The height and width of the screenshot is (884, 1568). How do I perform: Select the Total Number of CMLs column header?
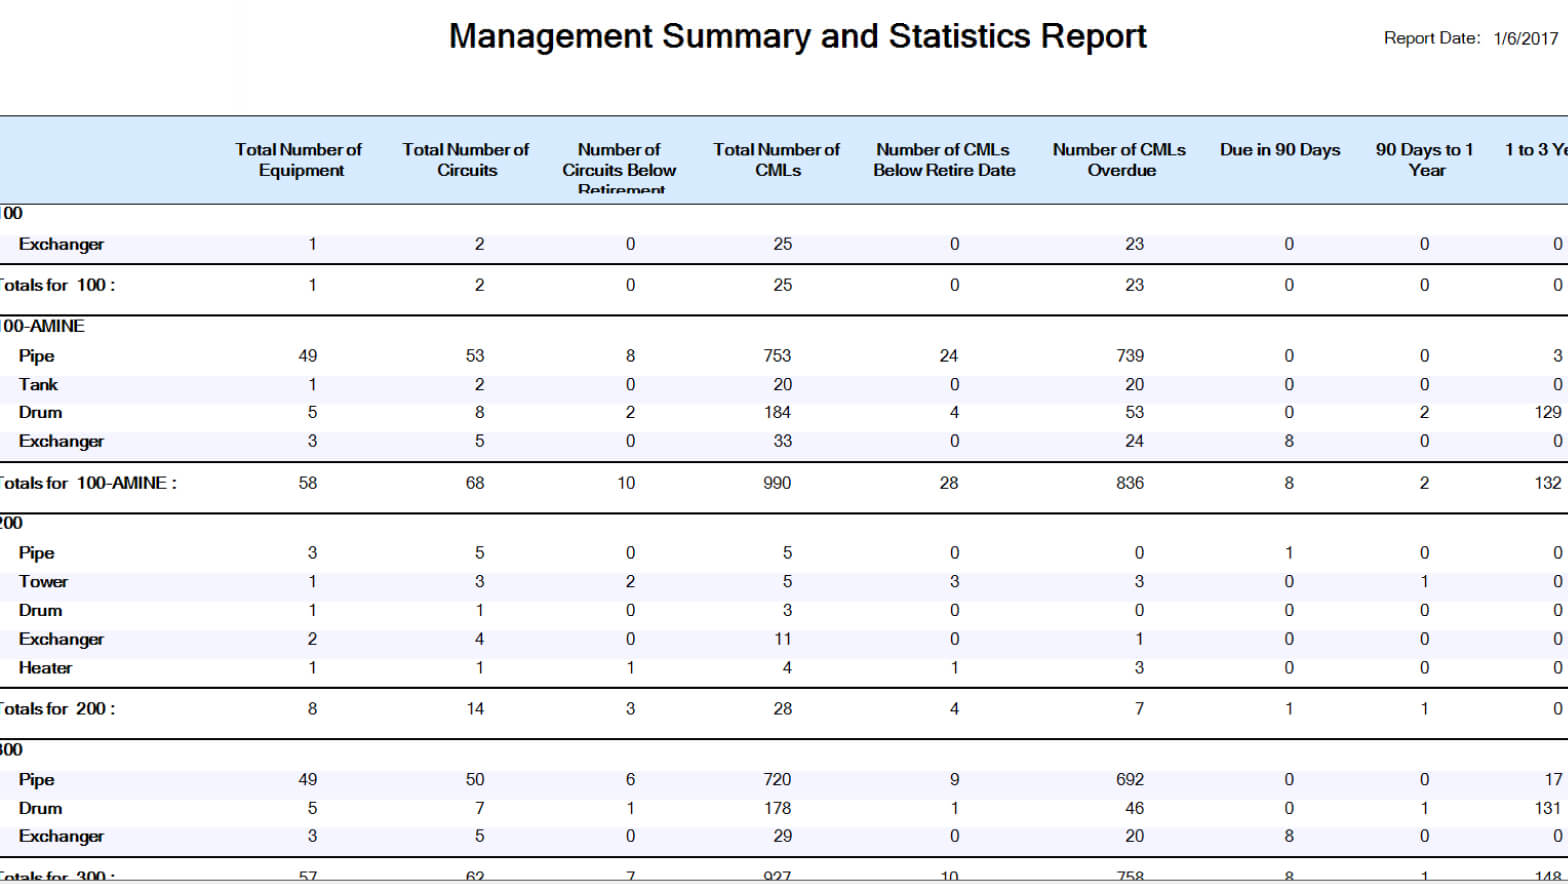[777, 160]
